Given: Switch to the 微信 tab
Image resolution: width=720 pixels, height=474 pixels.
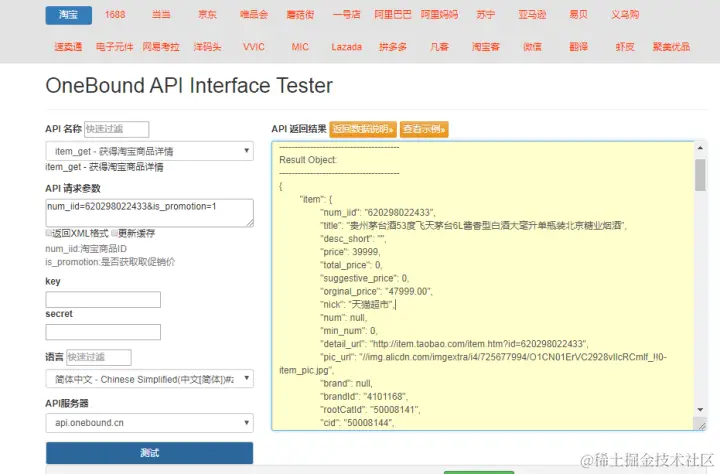Looking at the screenshot, I should [532, 47].
